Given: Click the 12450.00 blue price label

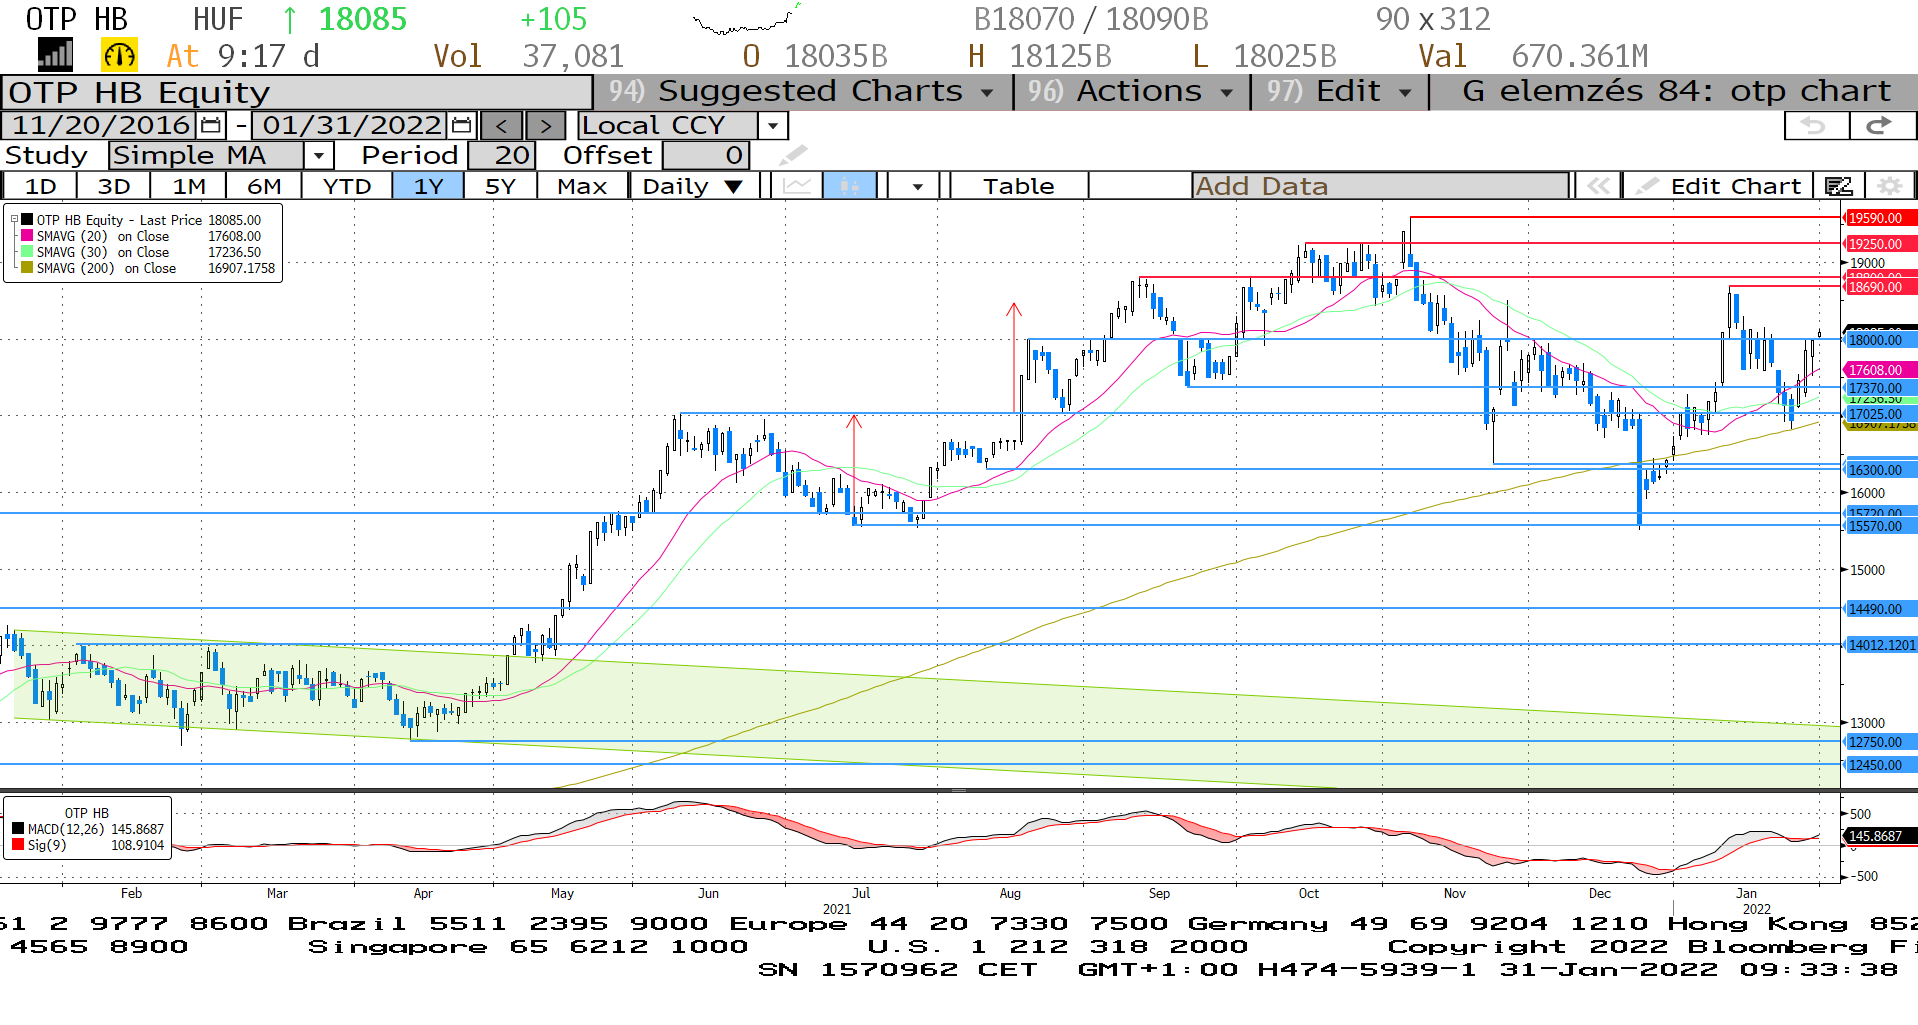Looking at the screenshot, I should click(x=1880, y=765).
